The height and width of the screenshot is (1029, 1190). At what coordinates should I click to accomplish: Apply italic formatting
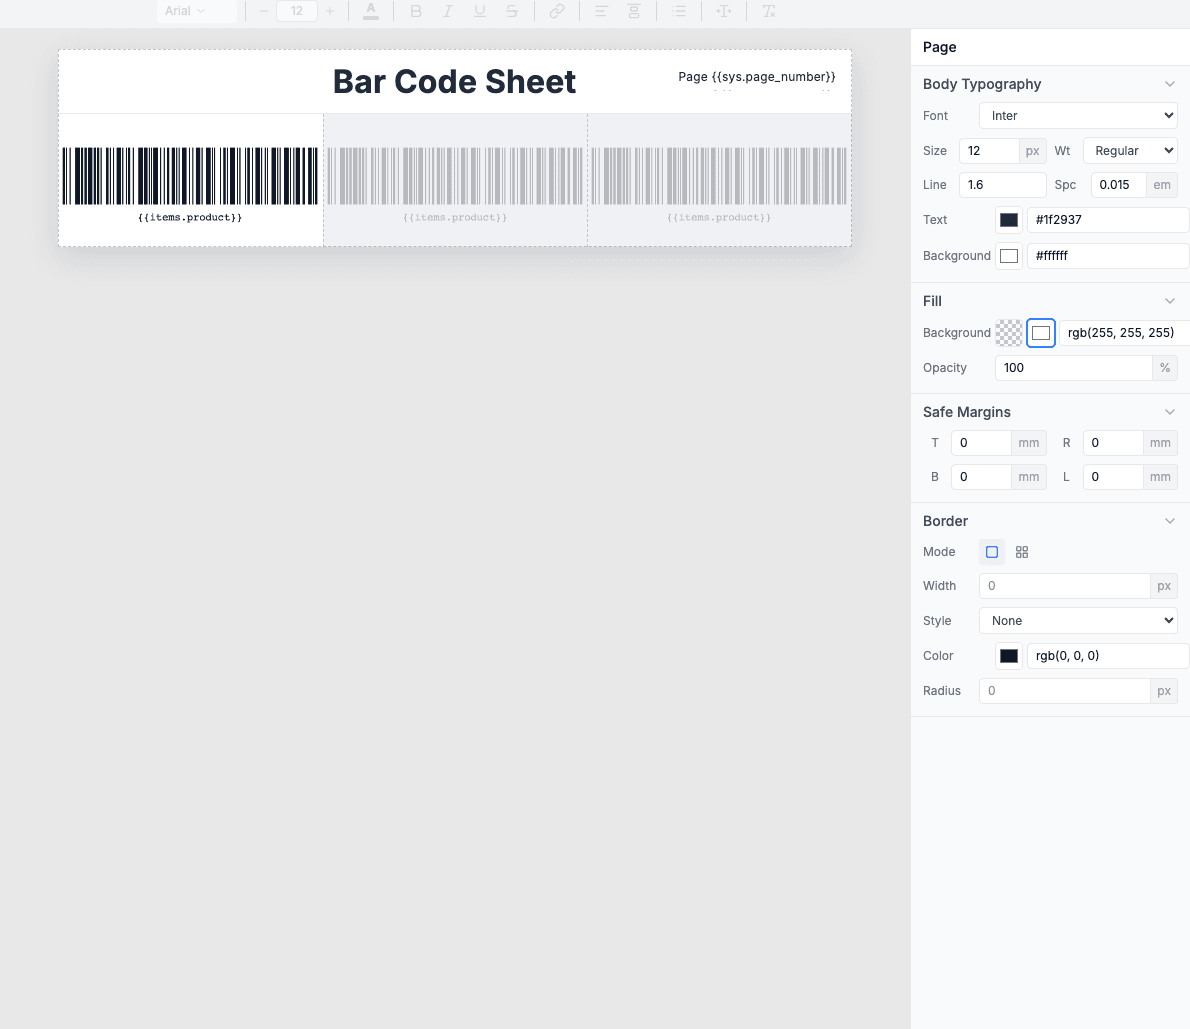point(448,11)
